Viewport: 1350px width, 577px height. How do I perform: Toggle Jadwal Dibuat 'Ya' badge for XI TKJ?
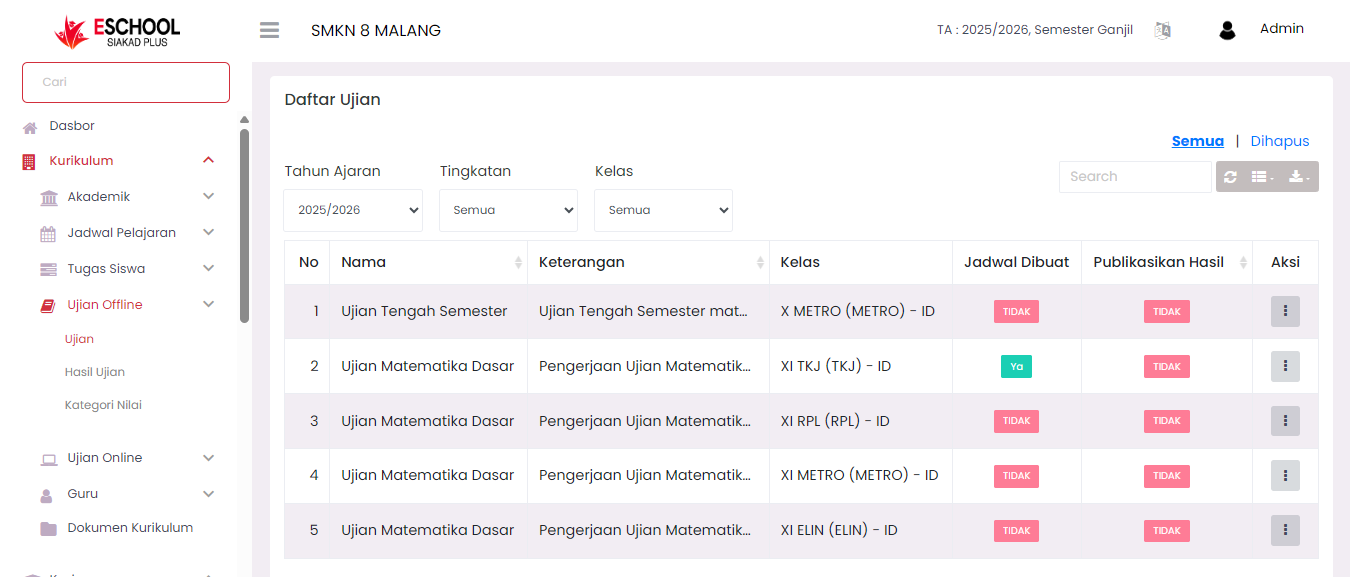point(1016,367)
